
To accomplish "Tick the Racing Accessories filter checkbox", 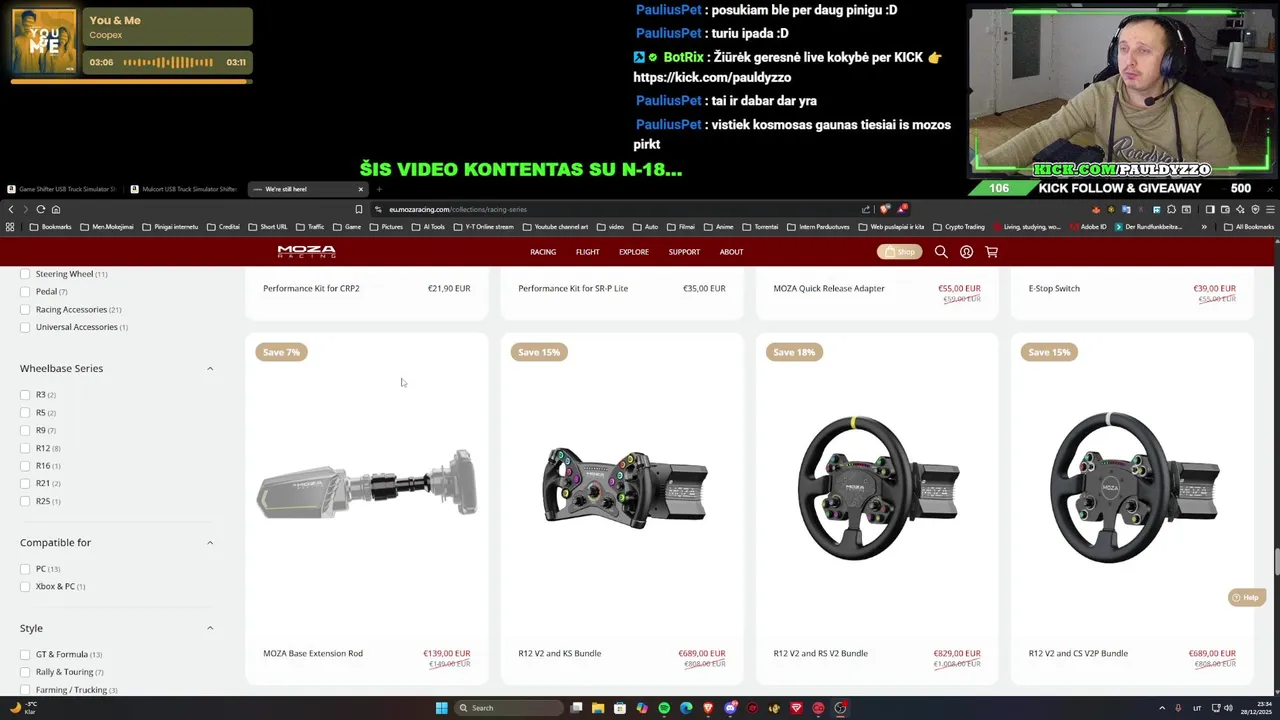I will 25,310.
